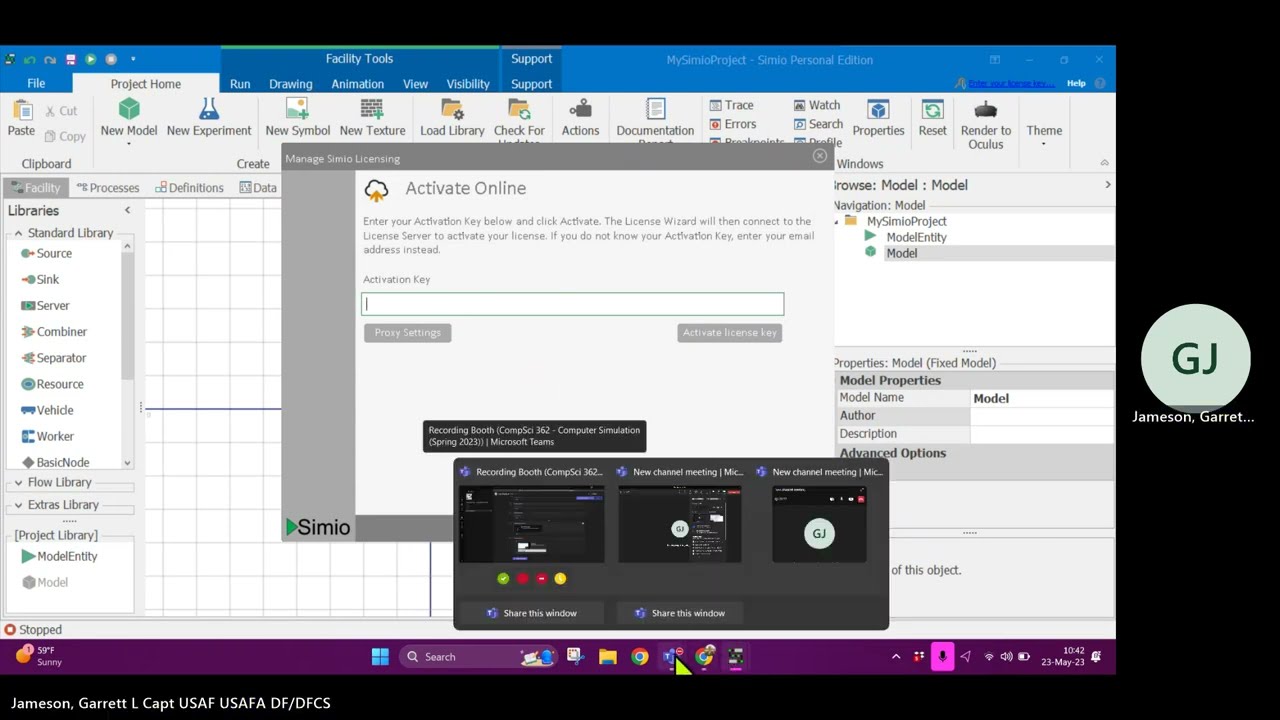The width and height of the screenshot is (1280, 720).
Task: Save project with the floppy disk icon
Action: [70, 60]
